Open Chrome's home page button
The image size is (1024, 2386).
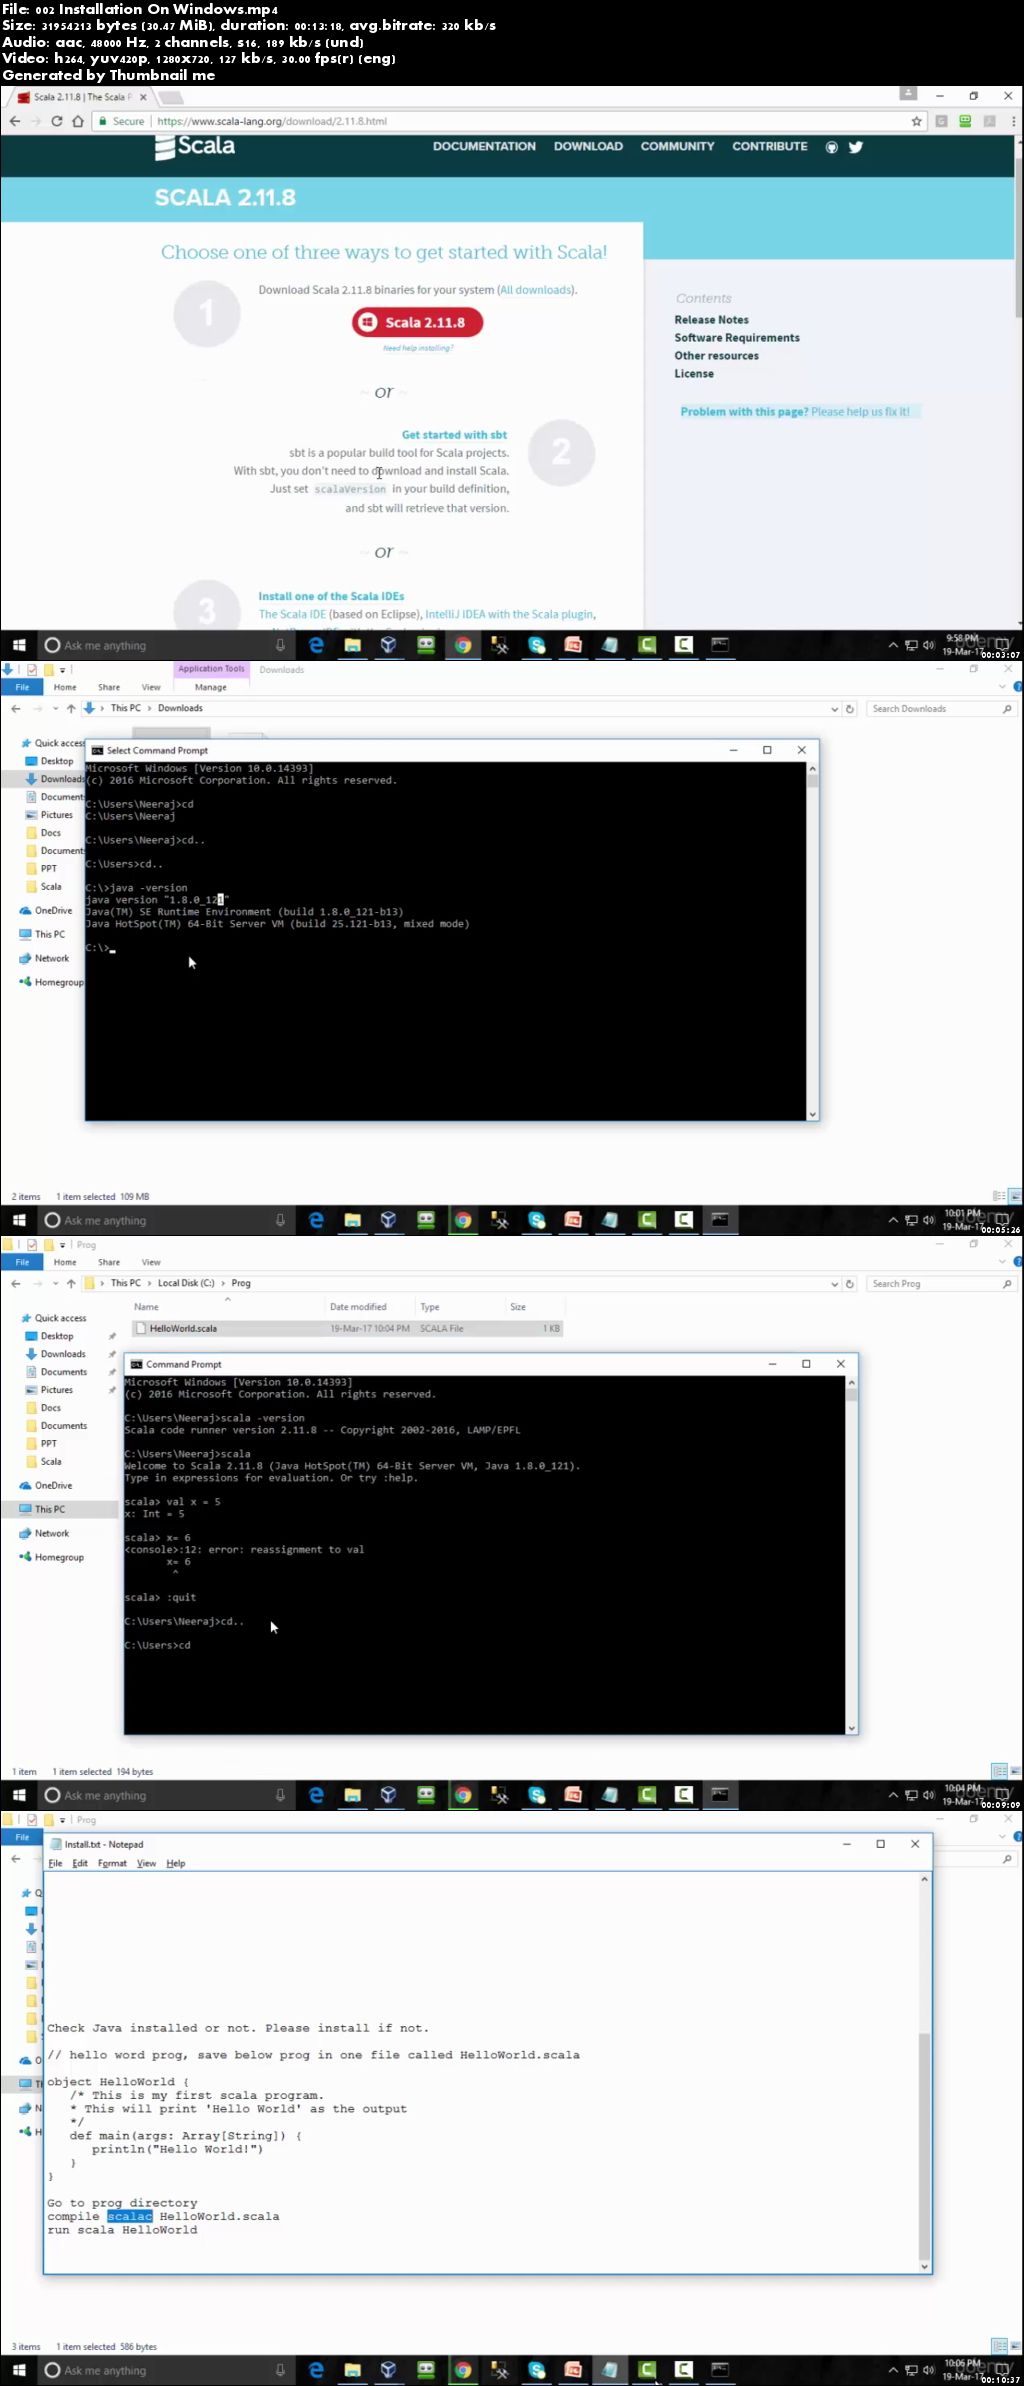tap(77, 121)
